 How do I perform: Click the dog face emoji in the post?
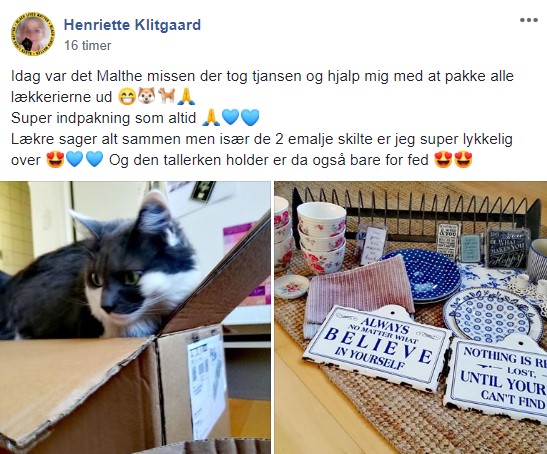click(x=147, y=97)
